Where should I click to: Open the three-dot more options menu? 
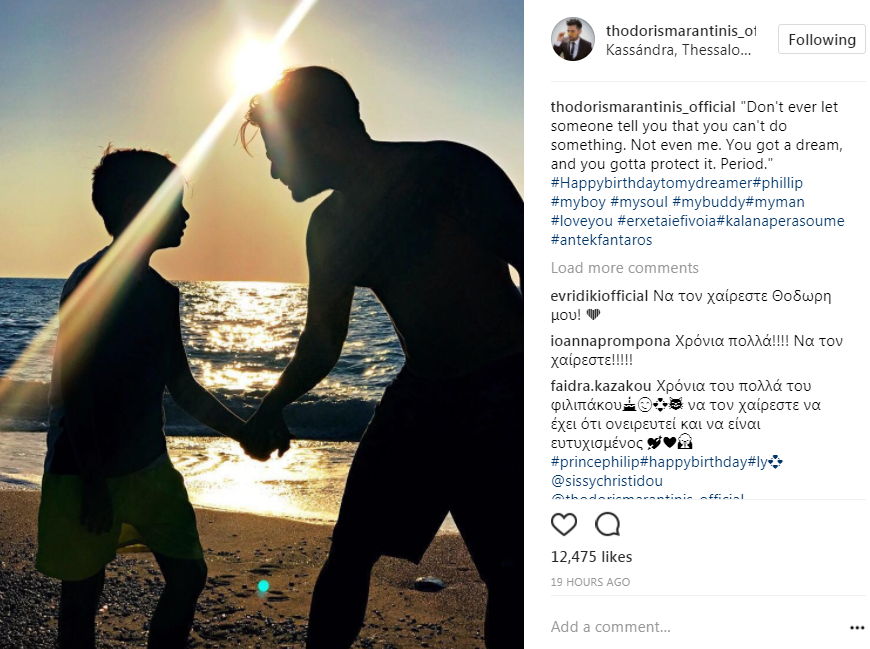pyautogui.click(x=857, y=628)
